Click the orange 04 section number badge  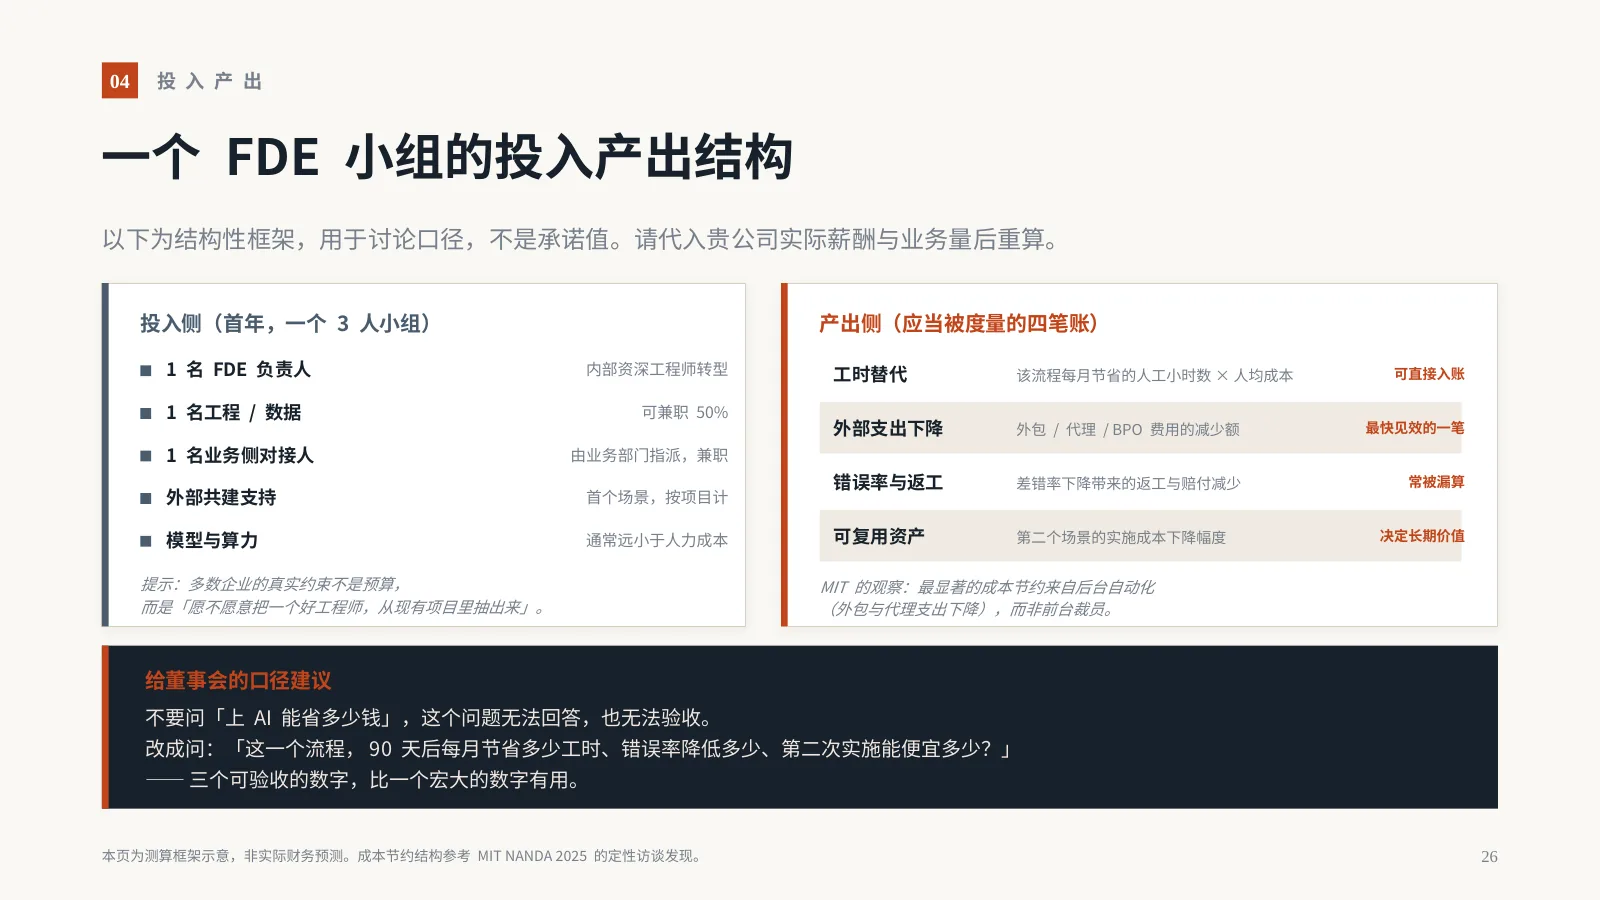tap(120, 81)
